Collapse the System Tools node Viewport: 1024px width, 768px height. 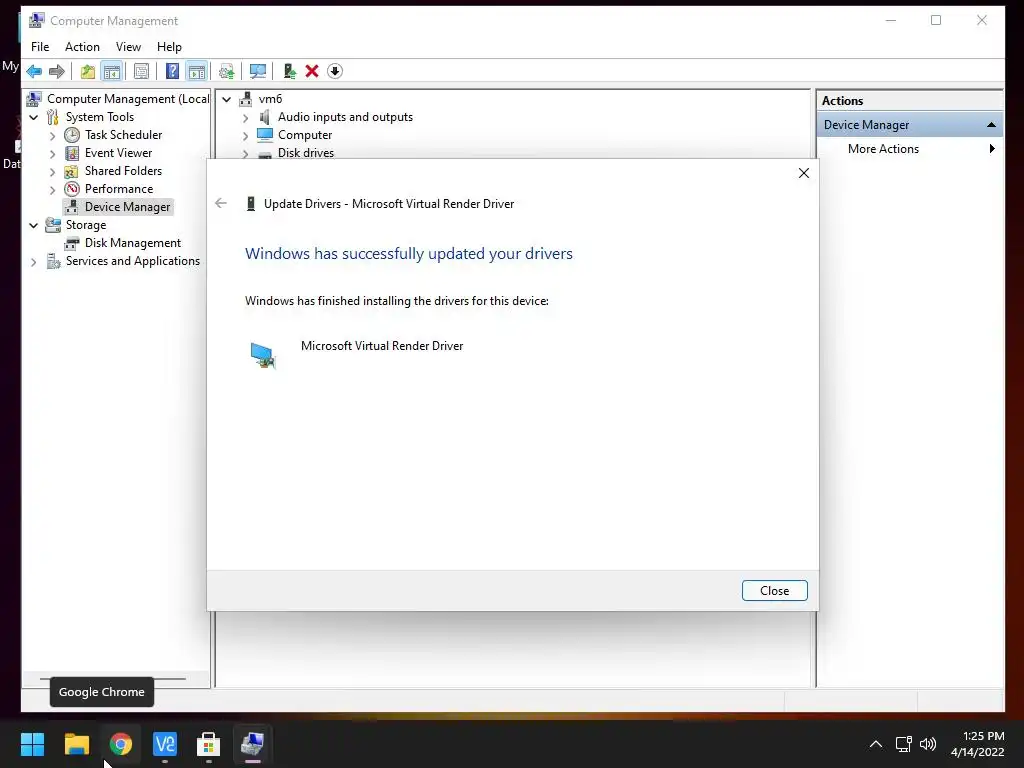34,117
